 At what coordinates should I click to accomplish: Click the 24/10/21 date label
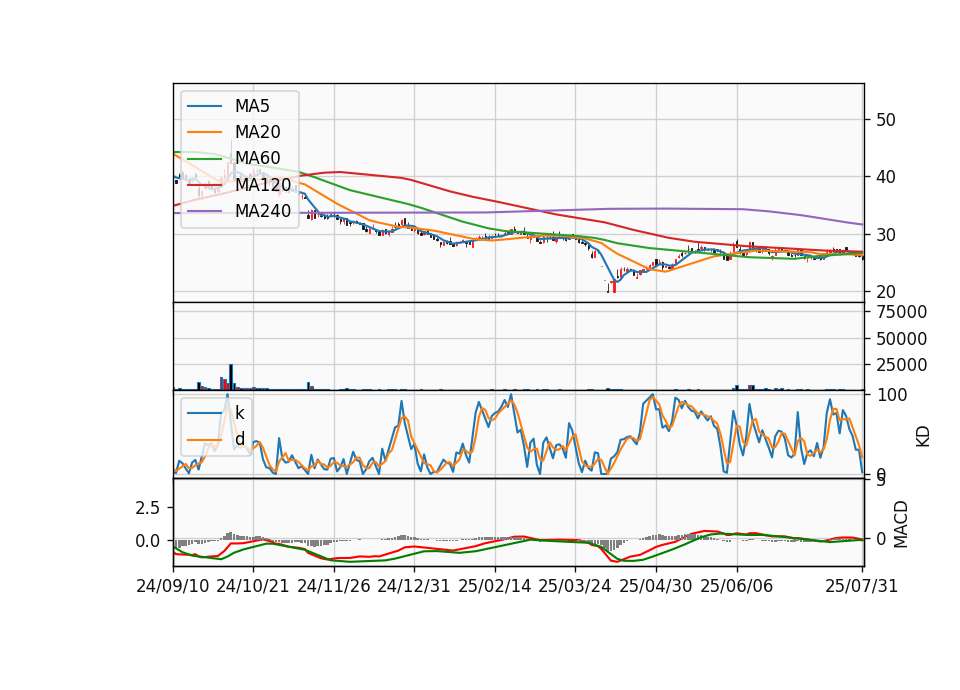[x=253, y=586]
